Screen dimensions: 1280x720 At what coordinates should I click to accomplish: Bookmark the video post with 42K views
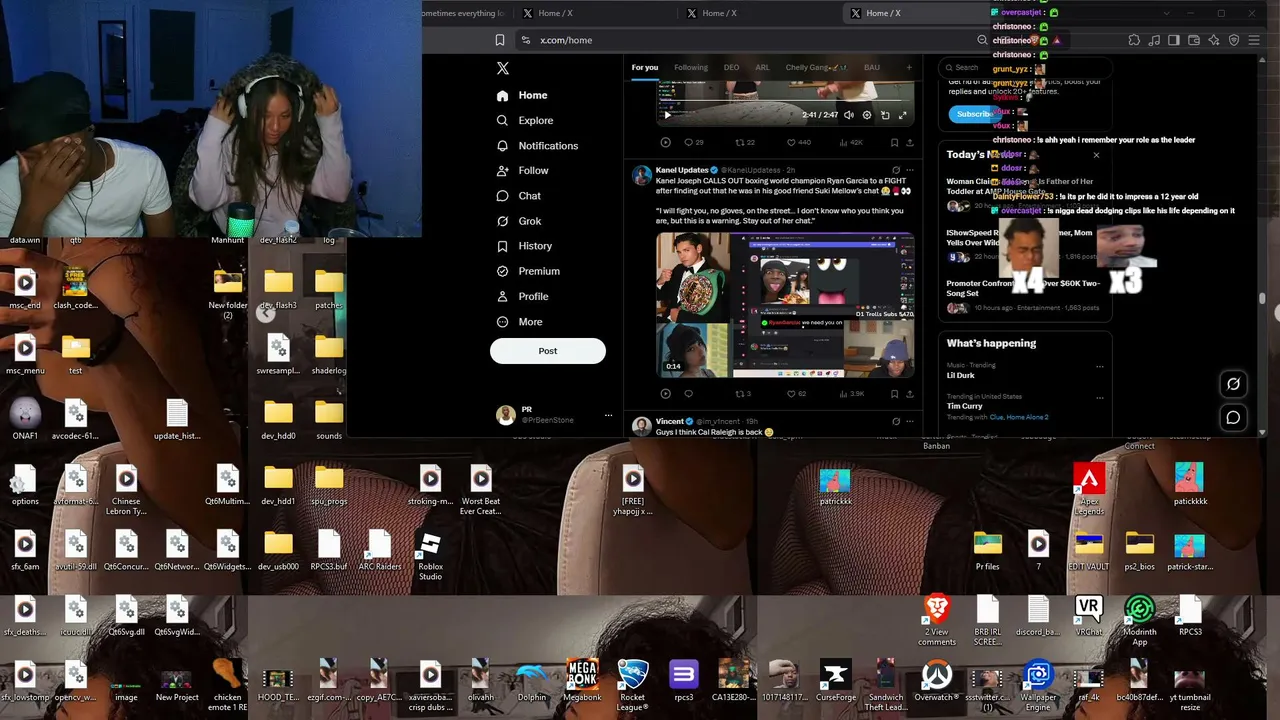point(894,143)
